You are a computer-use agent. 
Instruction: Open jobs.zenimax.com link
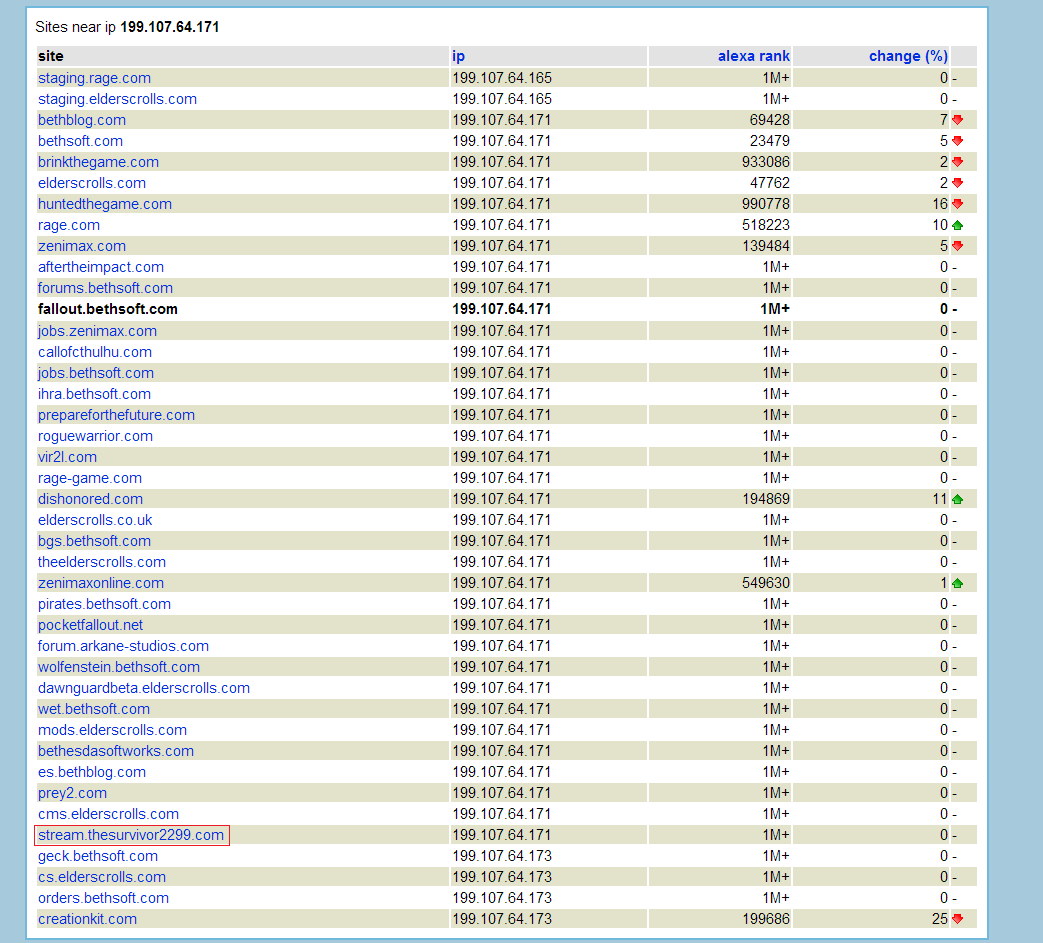(97, 331)
